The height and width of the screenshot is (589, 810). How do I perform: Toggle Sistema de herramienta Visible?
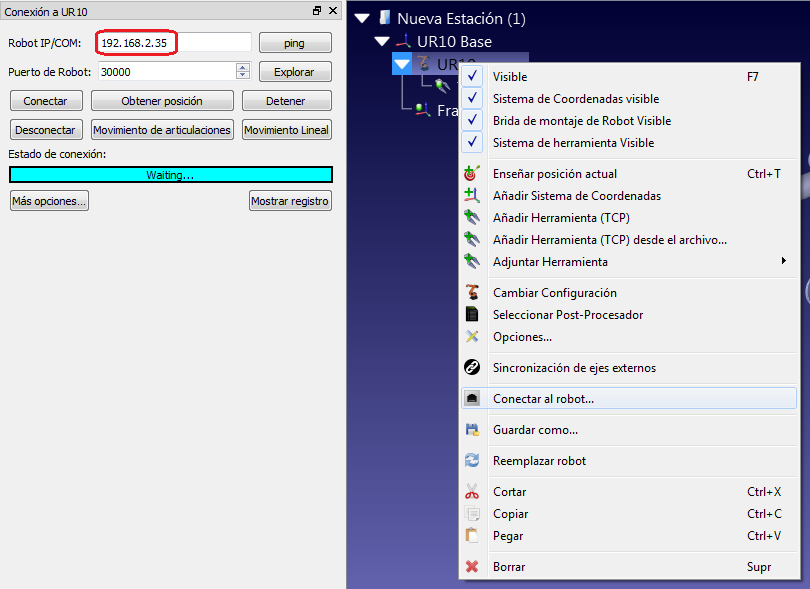(x=472, y=142)
